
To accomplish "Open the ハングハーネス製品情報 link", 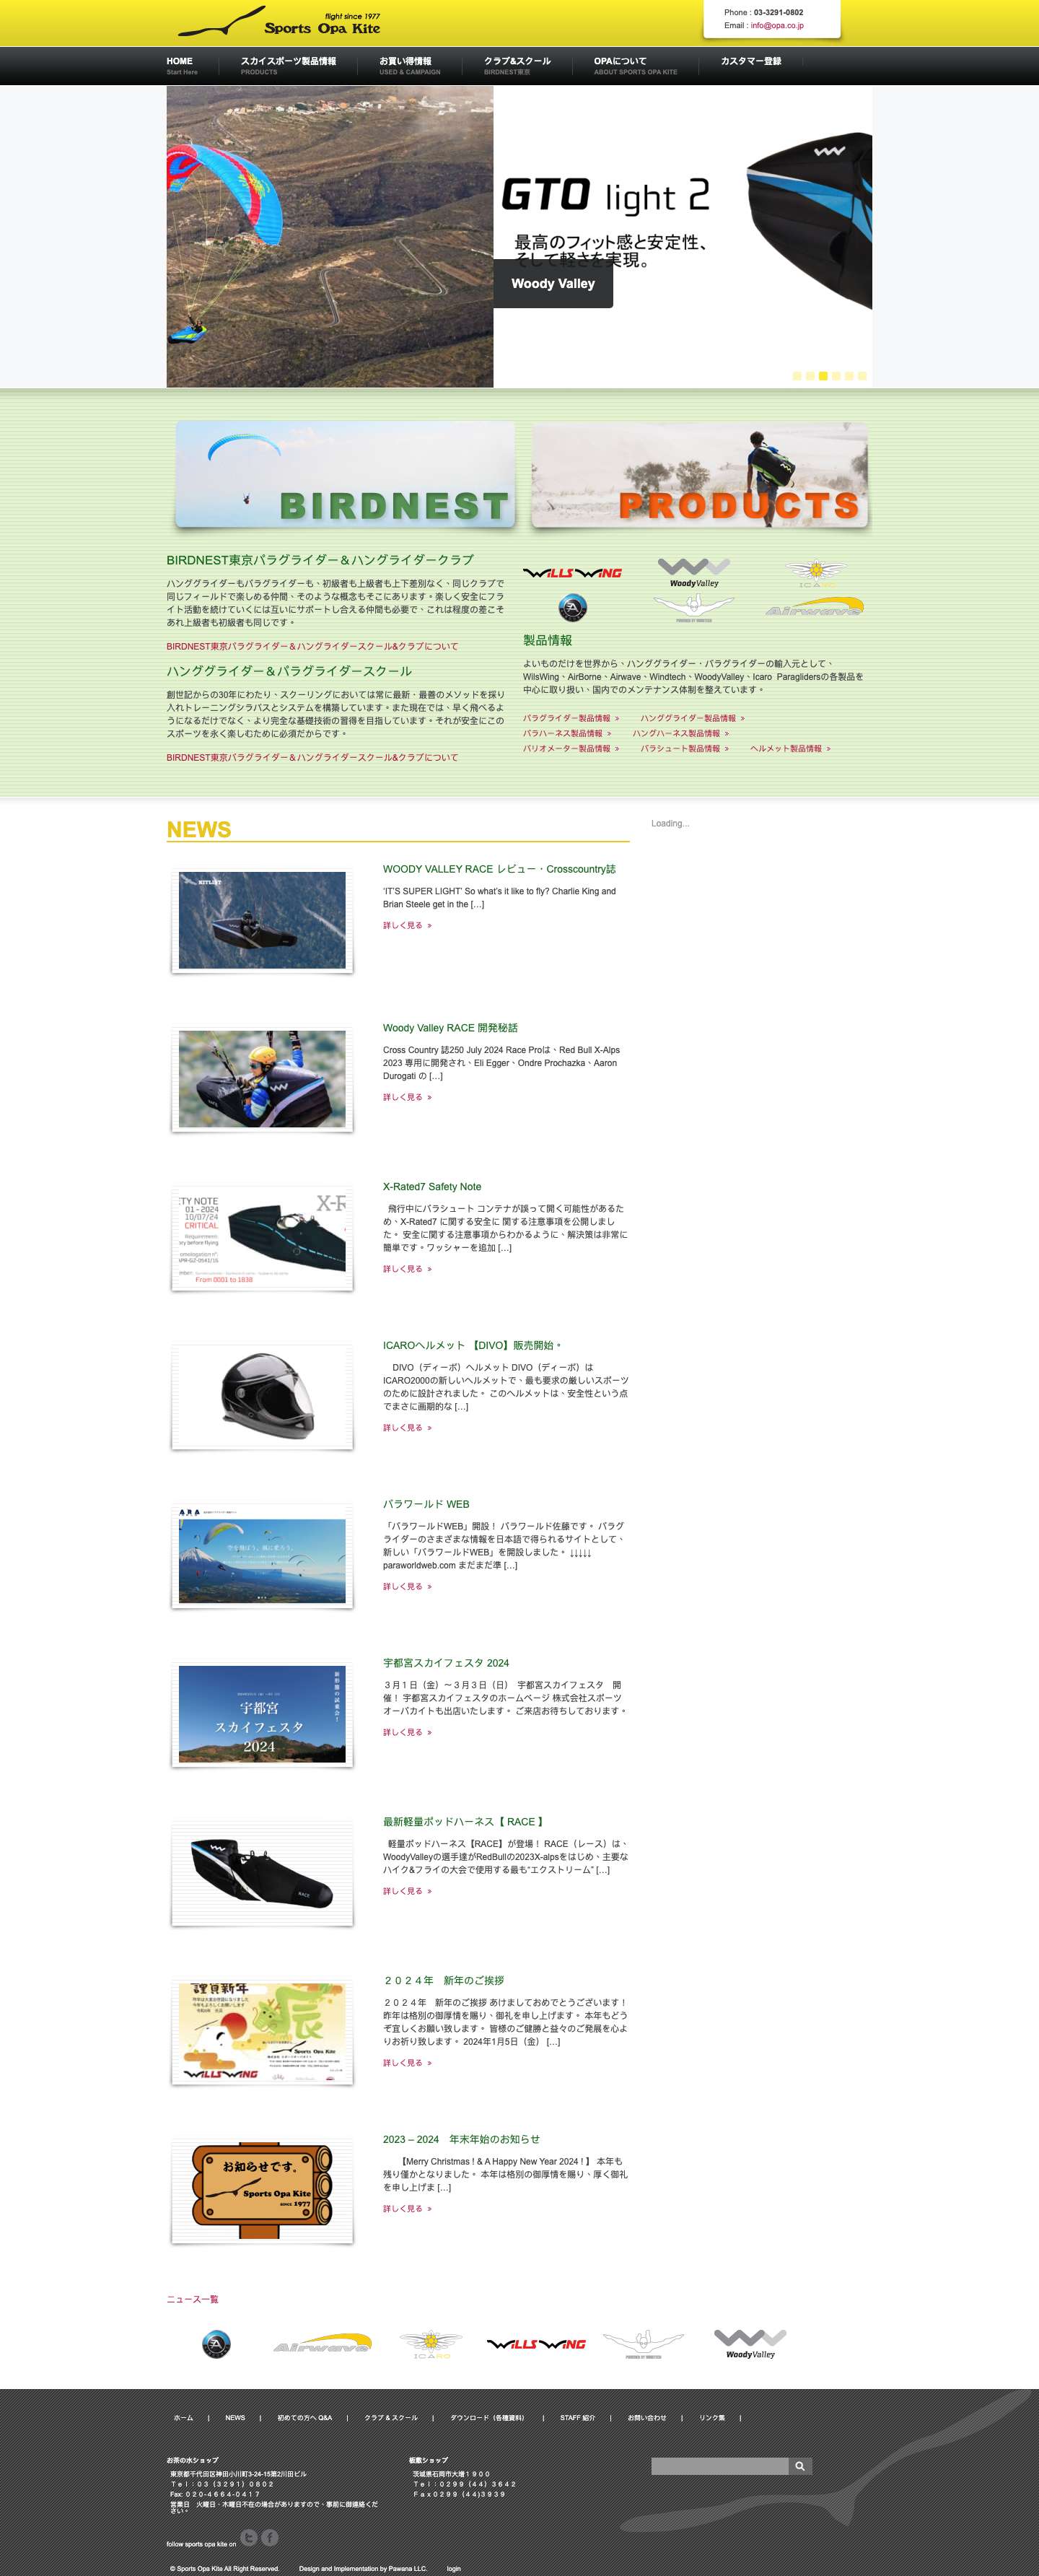I will 681,734.
